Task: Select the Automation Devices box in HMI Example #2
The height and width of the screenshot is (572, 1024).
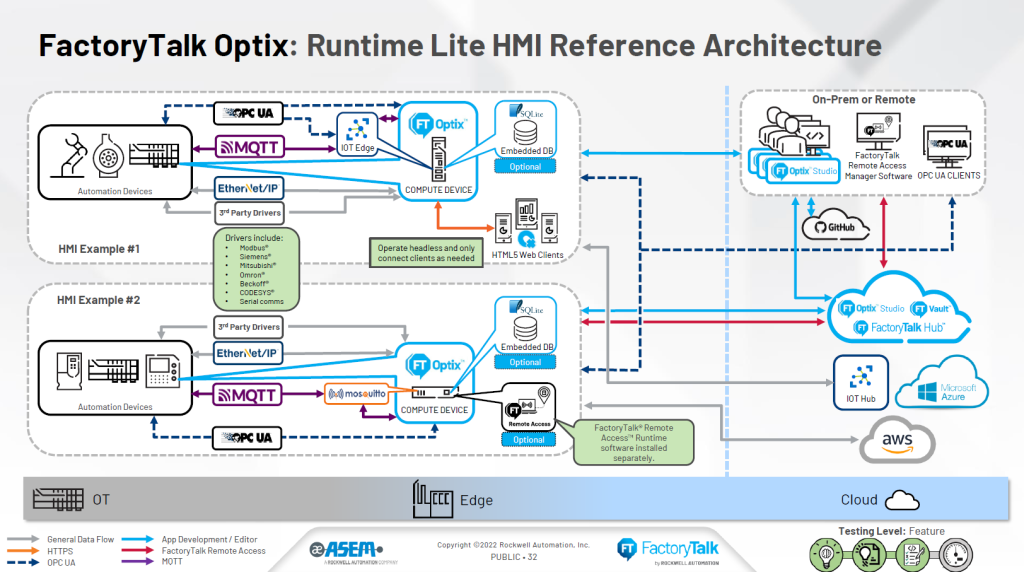Action: tap(115, 377)
